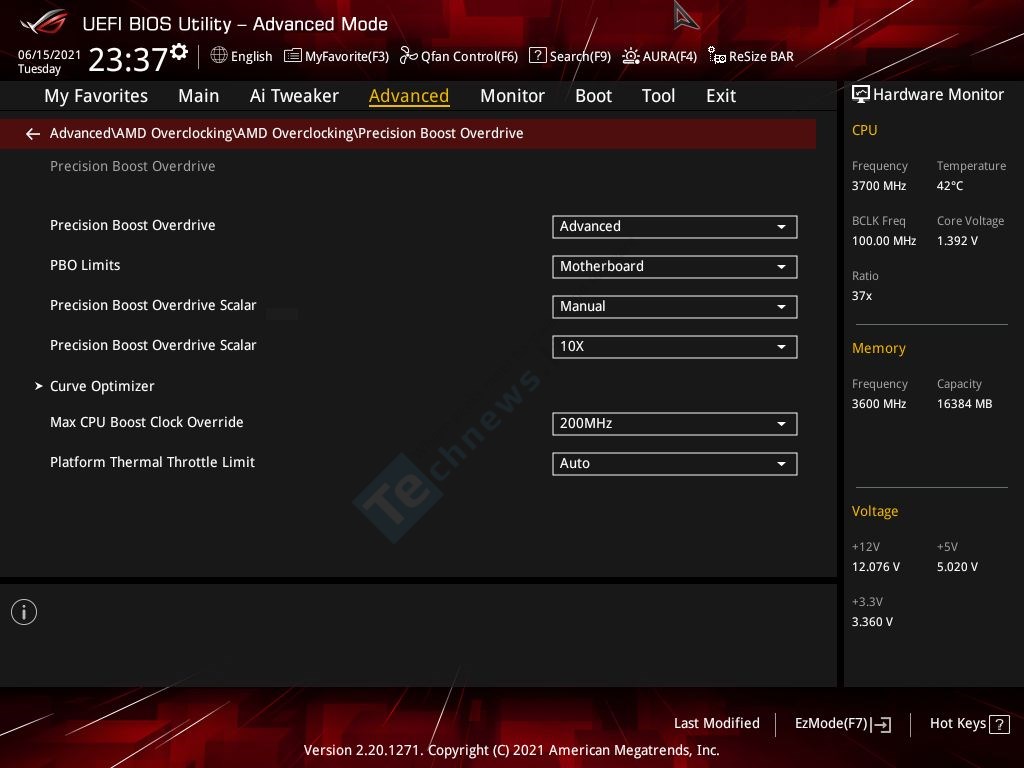Click the AURA lighting icon
The image size is (1024, 768).
click(x=630, y=56)
